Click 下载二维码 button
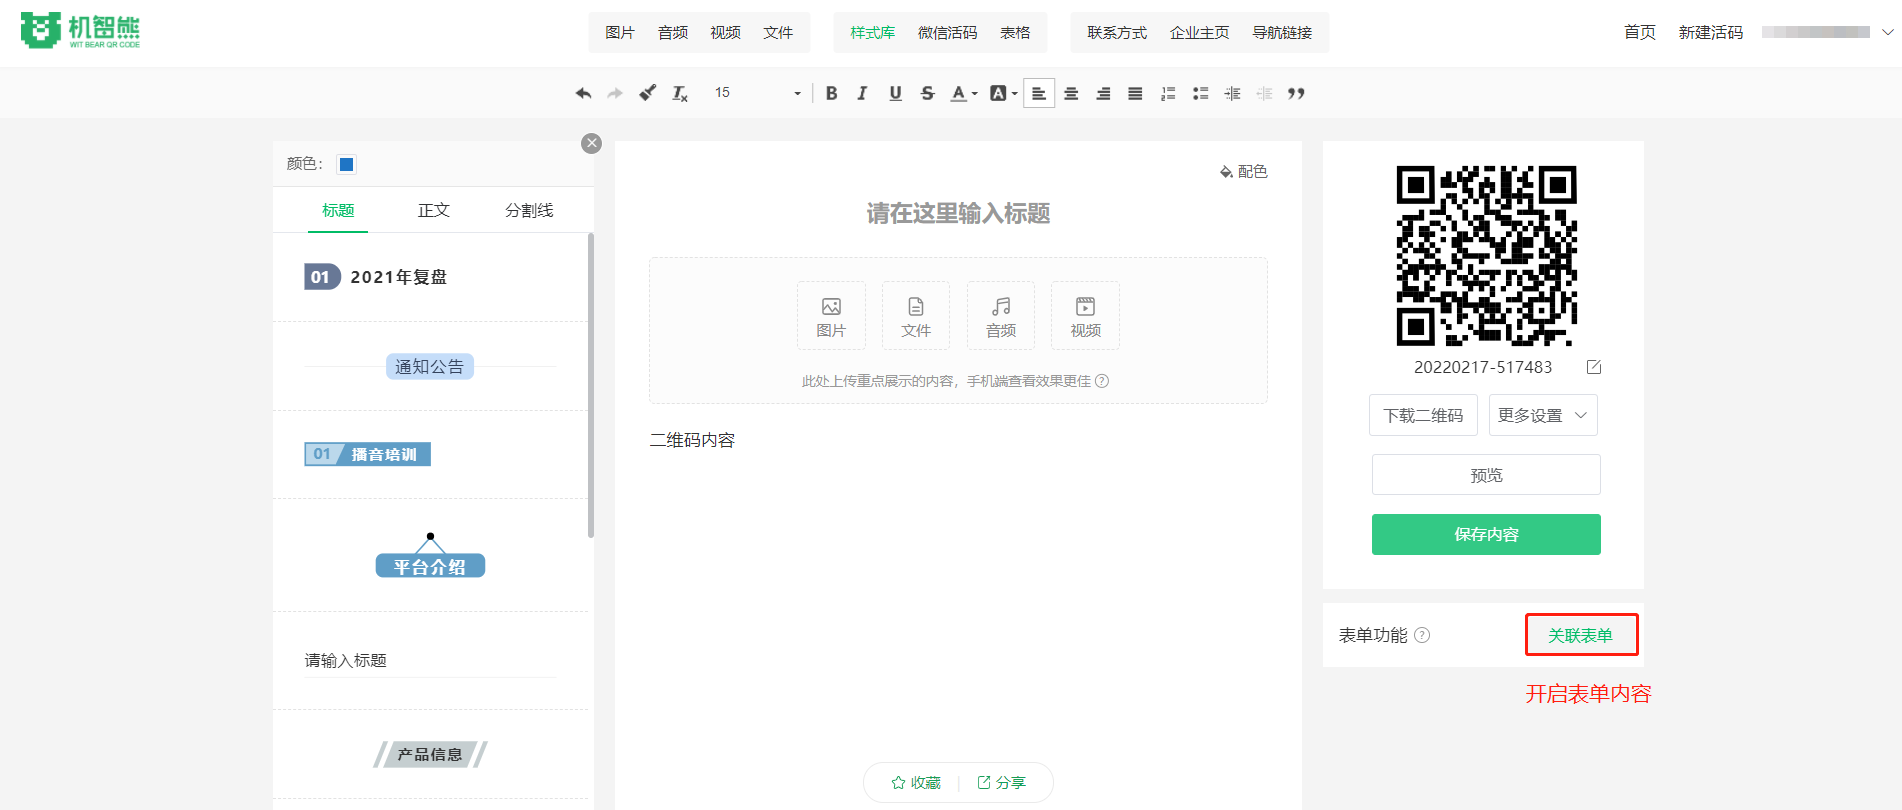Screen dimensions: 1902x810 [1423, 415]
